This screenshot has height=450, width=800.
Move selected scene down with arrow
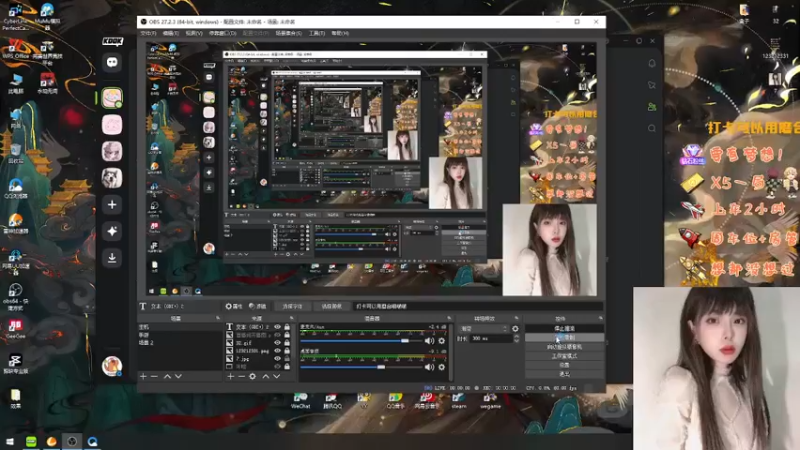click(x=179, y=377)
